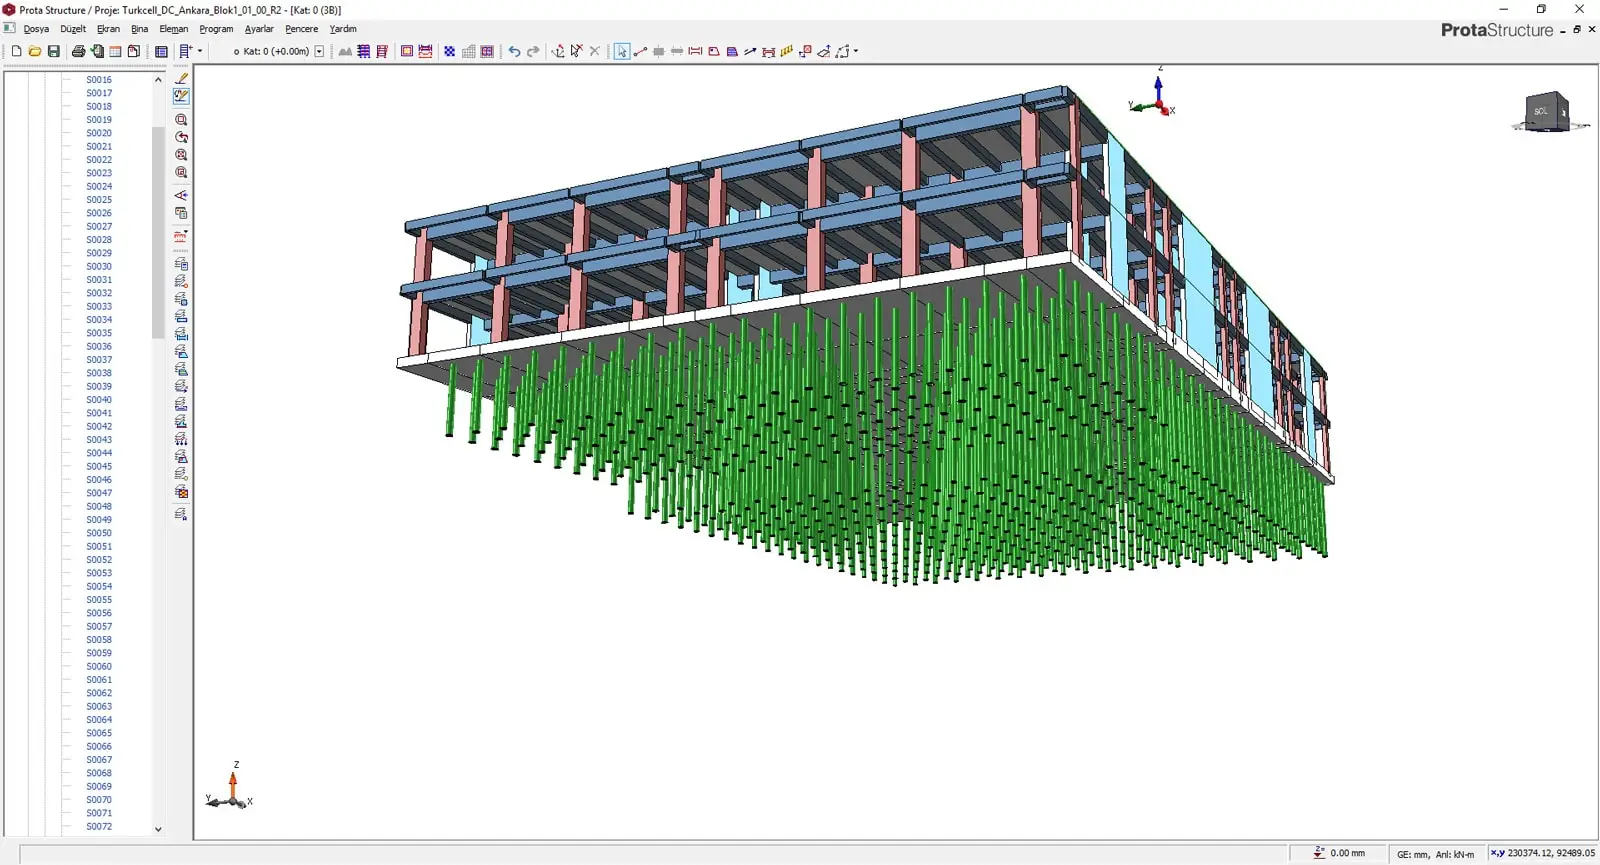Activate the arrow Select pointer tool

pos(622,51)
